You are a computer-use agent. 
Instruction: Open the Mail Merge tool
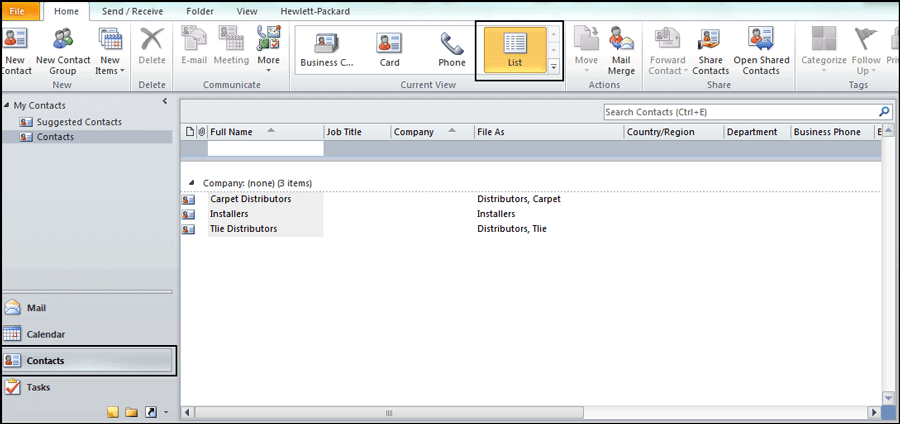621,48
